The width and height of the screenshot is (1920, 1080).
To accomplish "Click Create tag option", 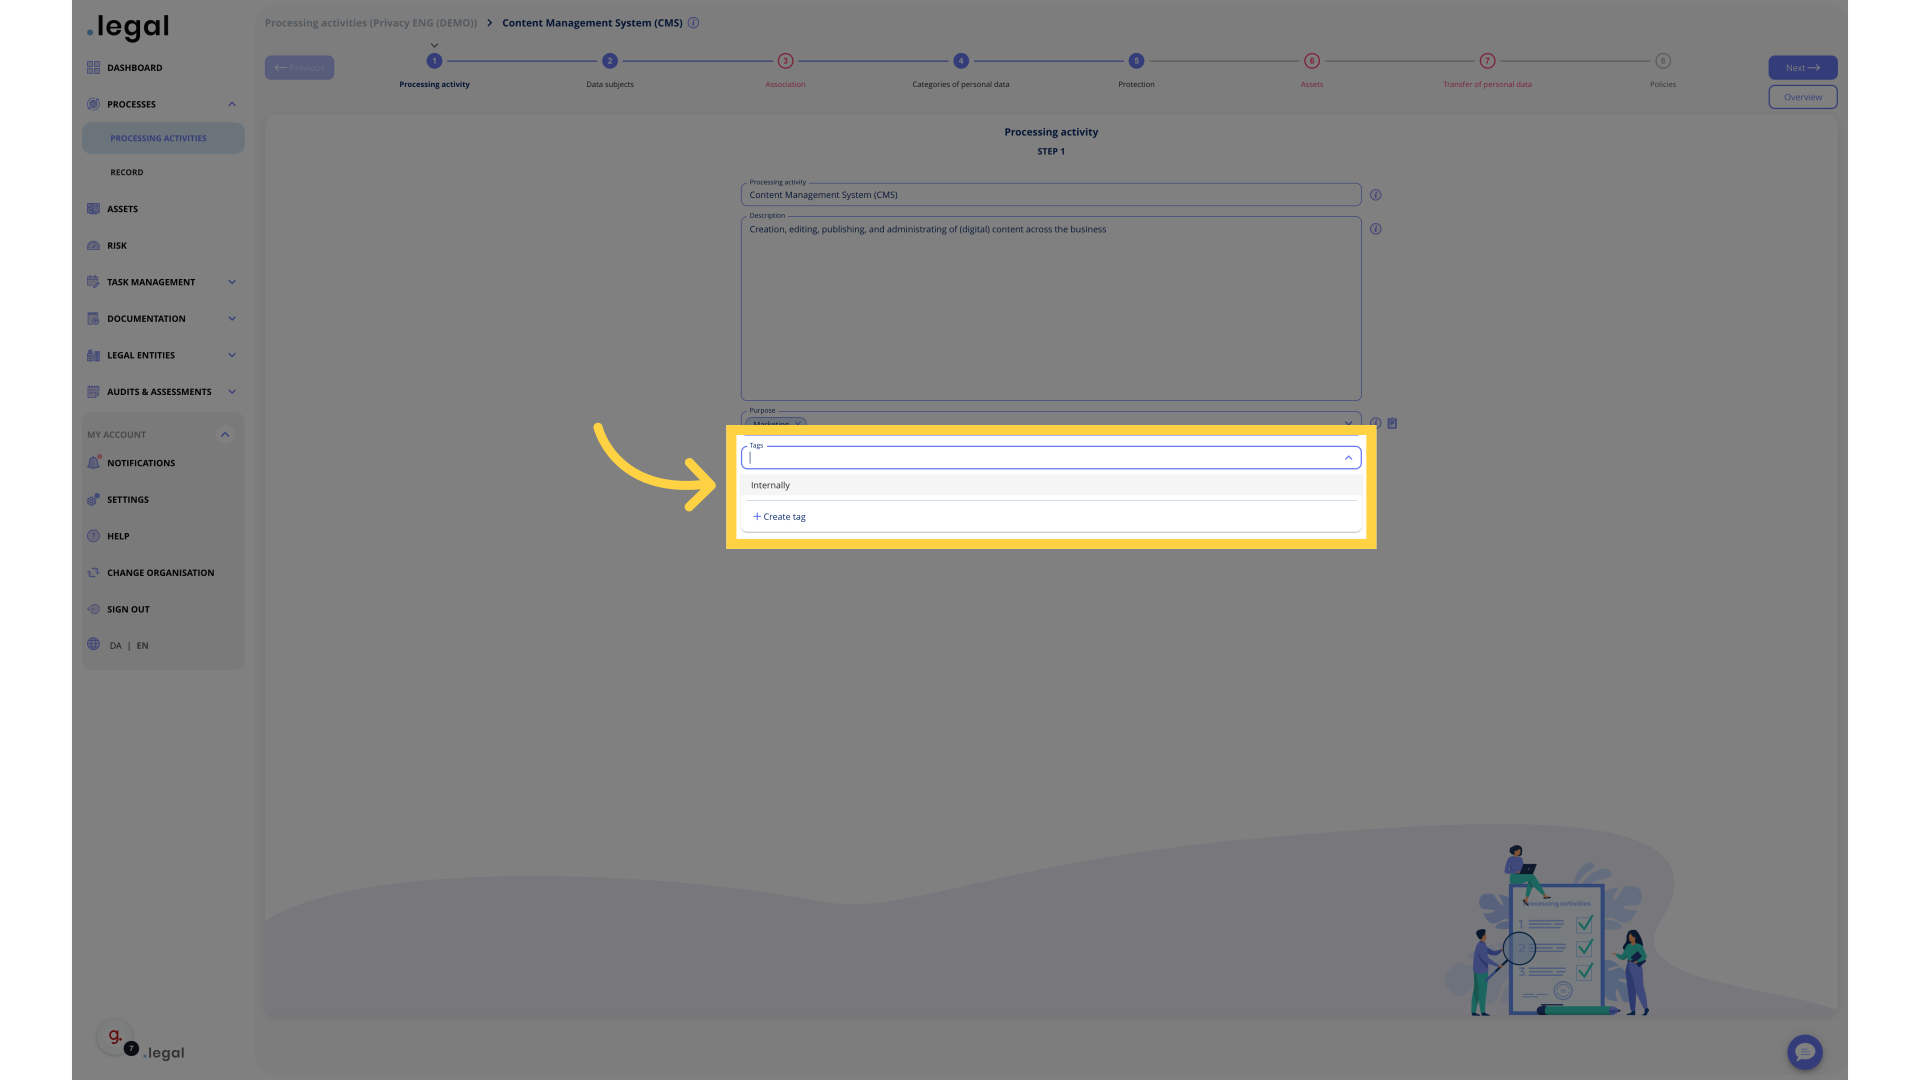I will pyautogui.click(x=779, y=517).
